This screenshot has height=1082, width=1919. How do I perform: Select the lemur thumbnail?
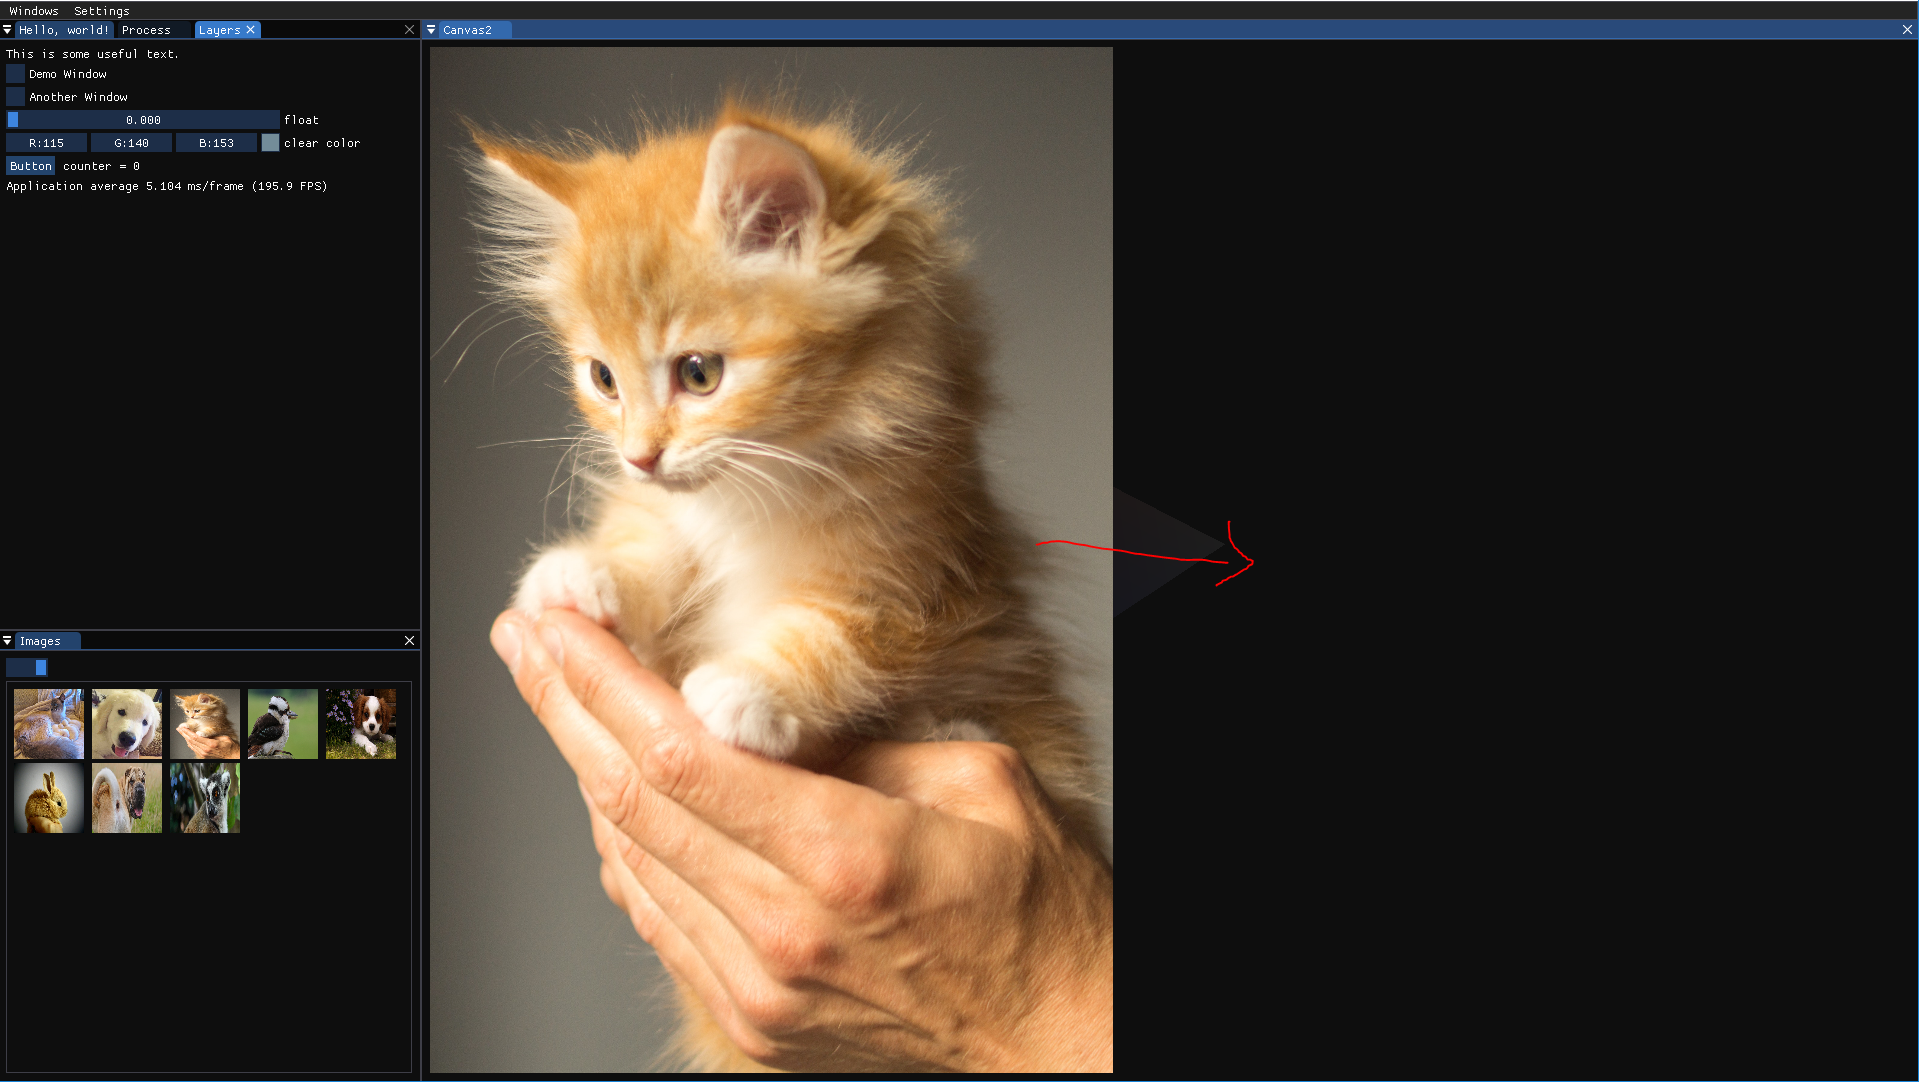[205, 798]
